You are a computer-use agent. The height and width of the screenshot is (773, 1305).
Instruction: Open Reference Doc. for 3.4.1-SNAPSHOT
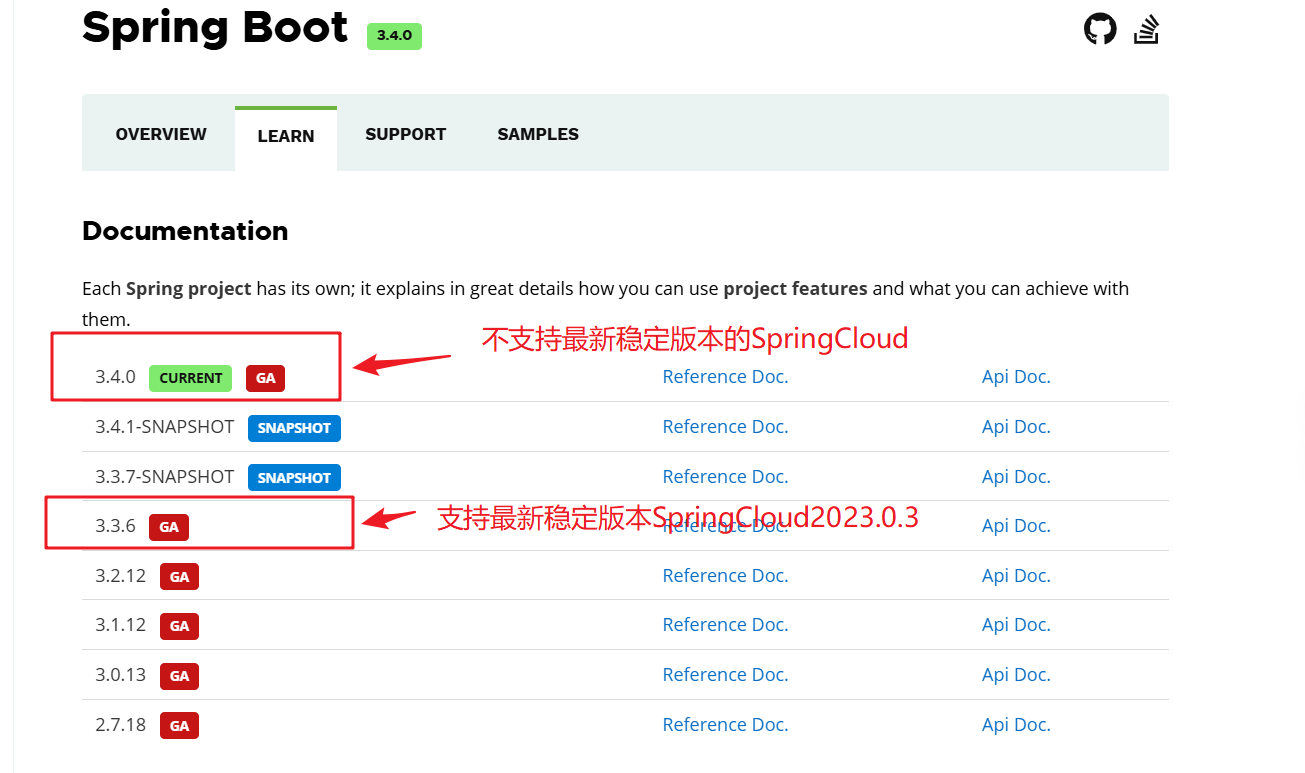tap(725, 427)
